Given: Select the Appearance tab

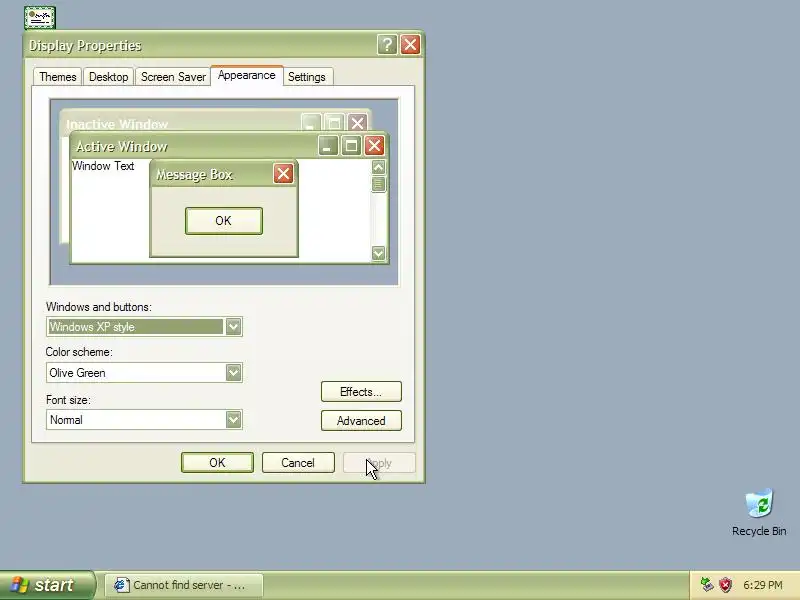Looking at the screenshot, I should 246,76.
